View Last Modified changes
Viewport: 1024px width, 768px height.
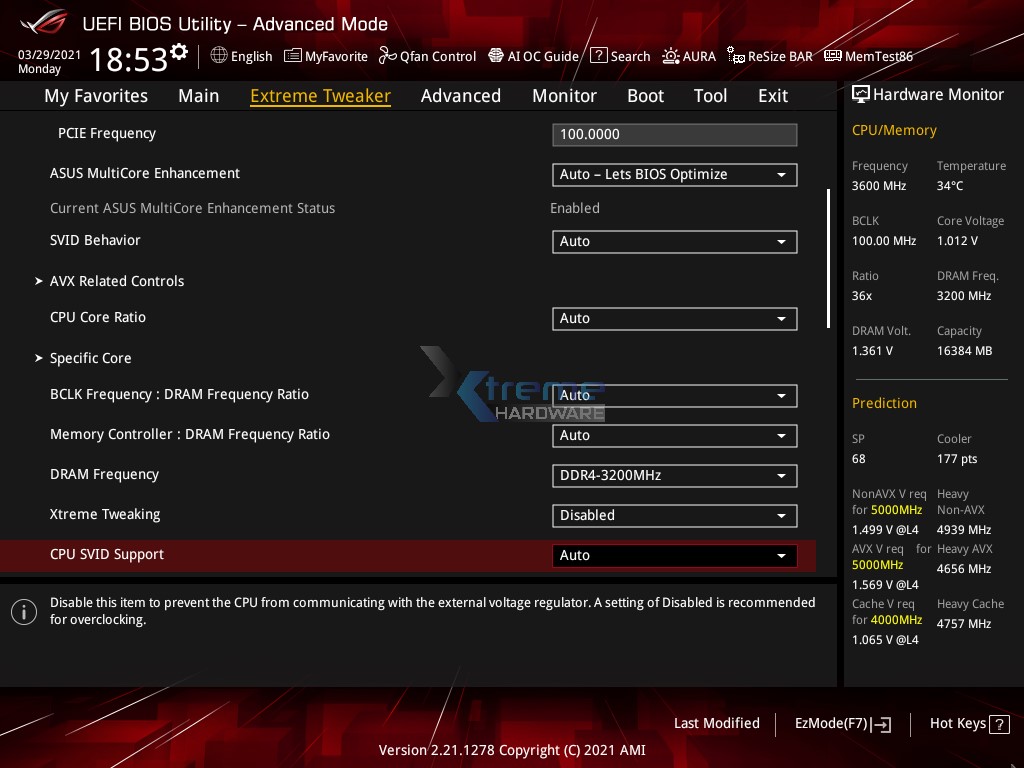pyautogui.click(x=717, y=723)
